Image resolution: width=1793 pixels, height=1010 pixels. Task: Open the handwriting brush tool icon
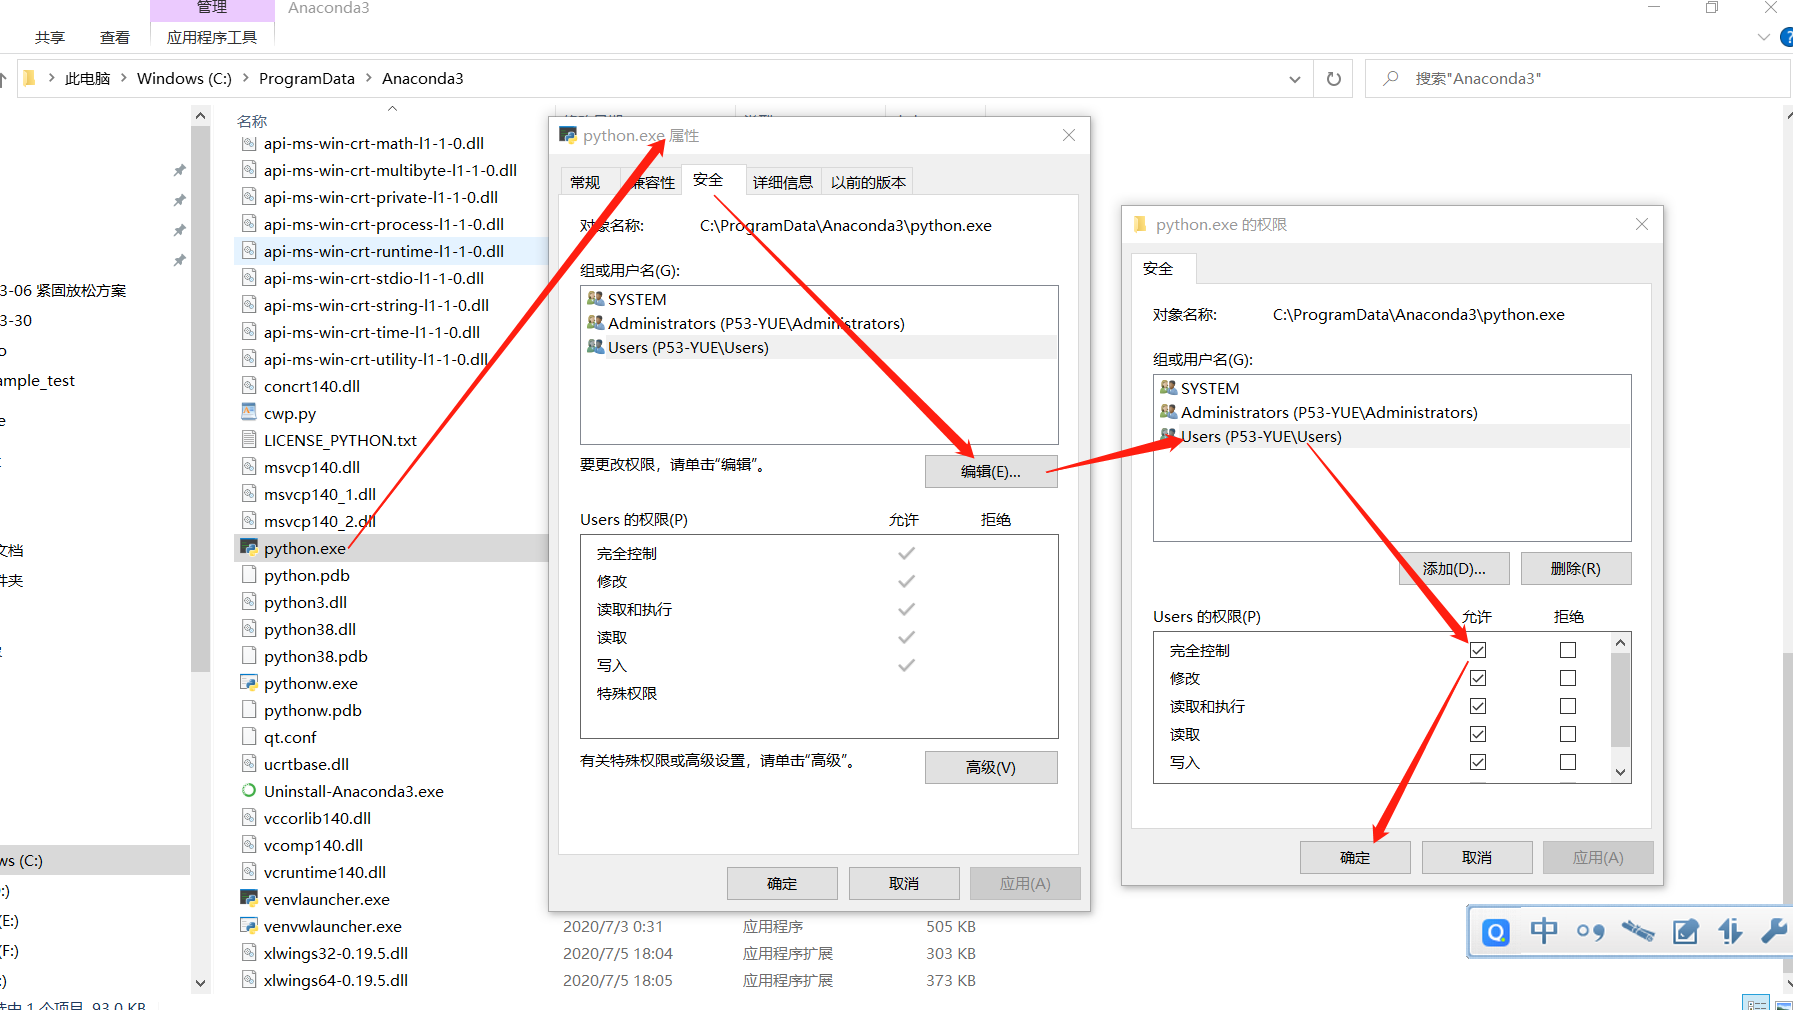click(x=1638, y=931)
